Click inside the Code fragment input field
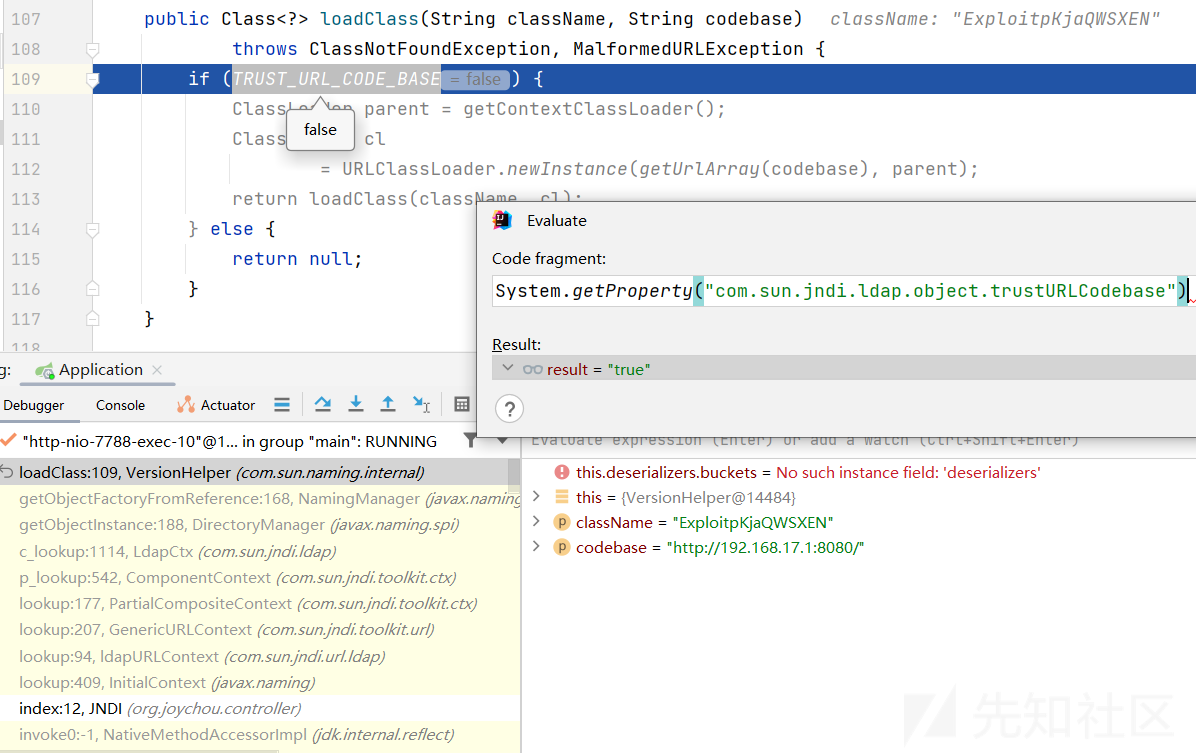1196x753 pixels. point(835,291)
